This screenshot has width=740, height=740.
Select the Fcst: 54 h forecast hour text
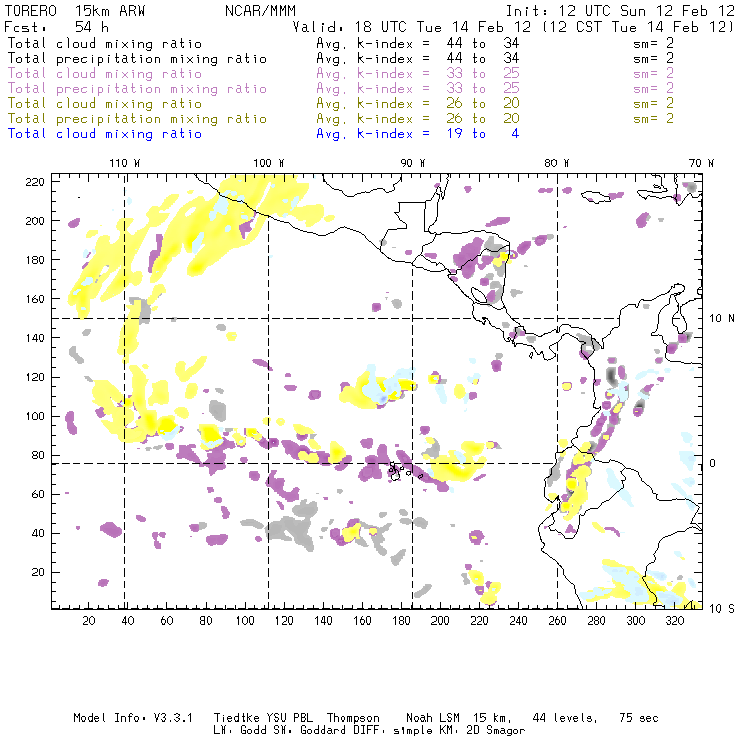57,26
